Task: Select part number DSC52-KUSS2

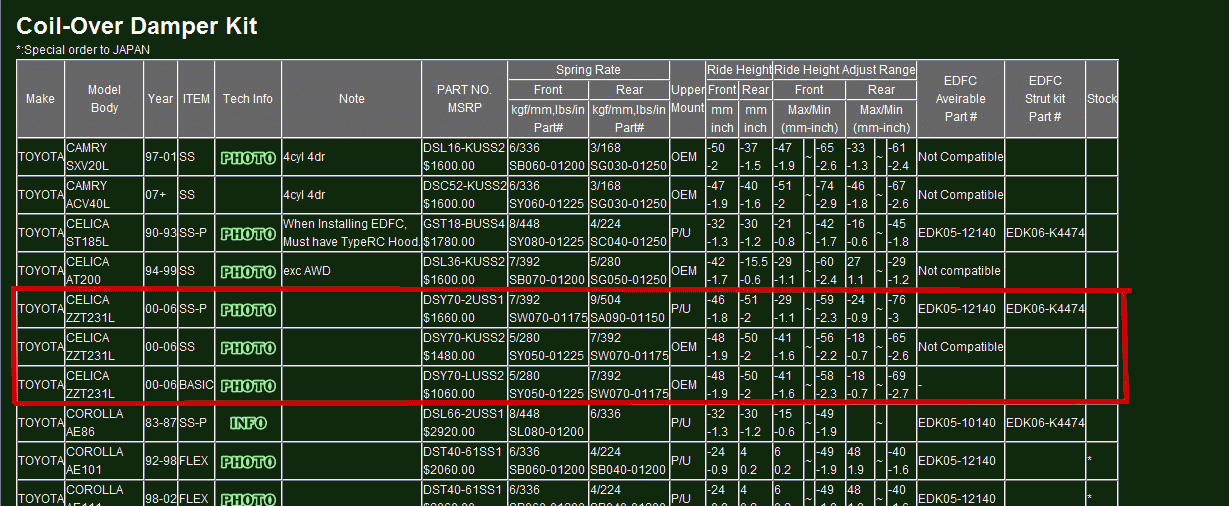Action: (x=464, y=185)
